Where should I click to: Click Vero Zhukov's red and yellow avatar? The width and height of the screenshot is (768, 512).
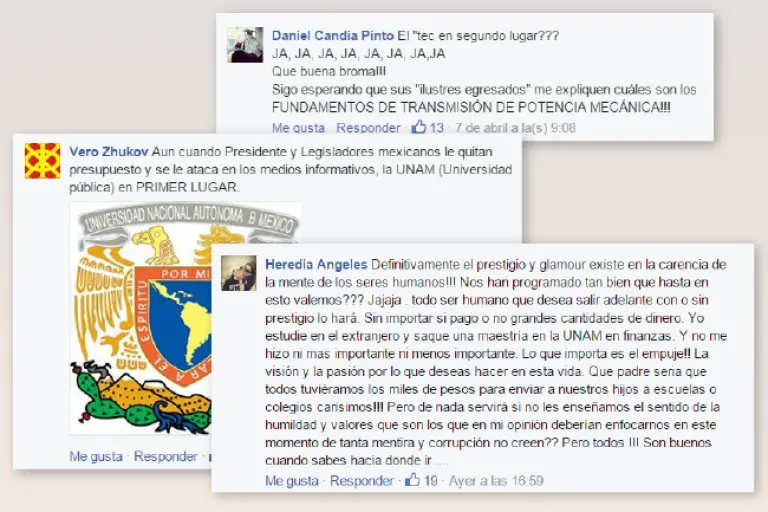[x=43, y=161]
